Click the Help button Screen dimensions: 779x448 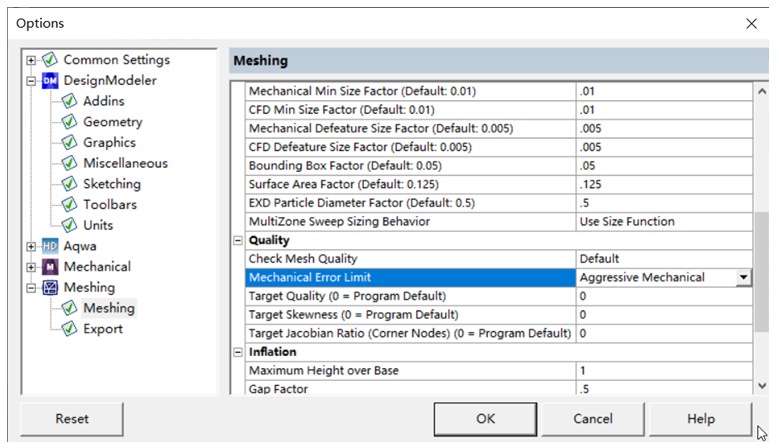701,419
